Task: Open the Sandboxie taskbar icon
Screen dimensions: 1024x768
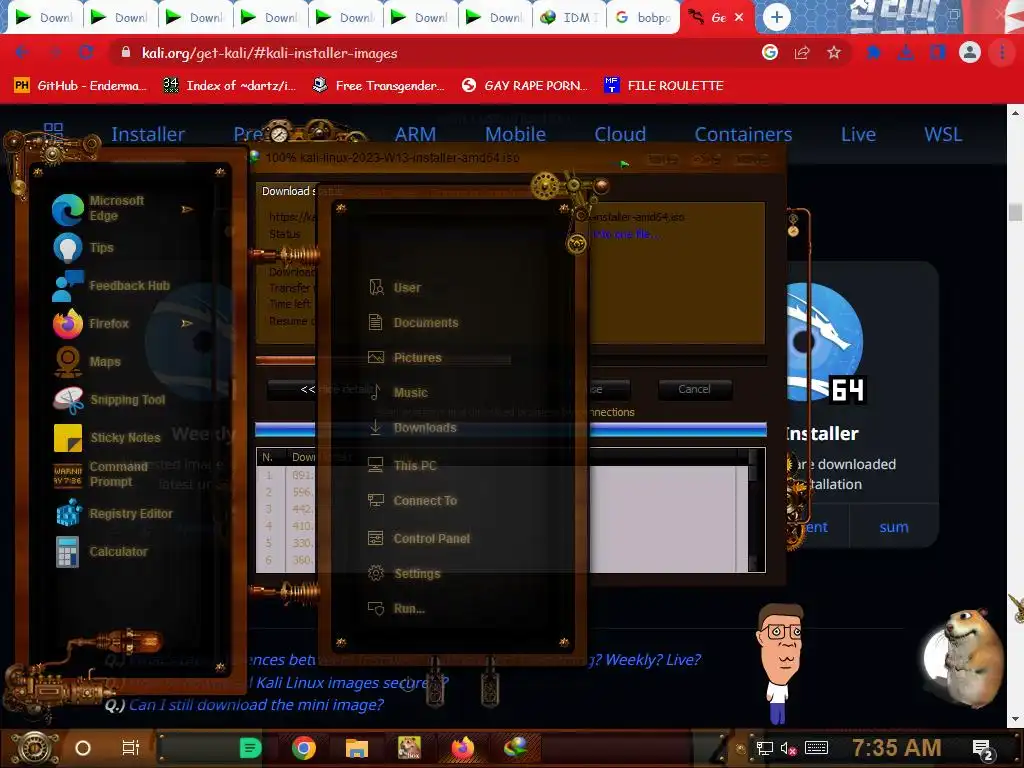Action: pyautogui.click(x=409, y=748)
